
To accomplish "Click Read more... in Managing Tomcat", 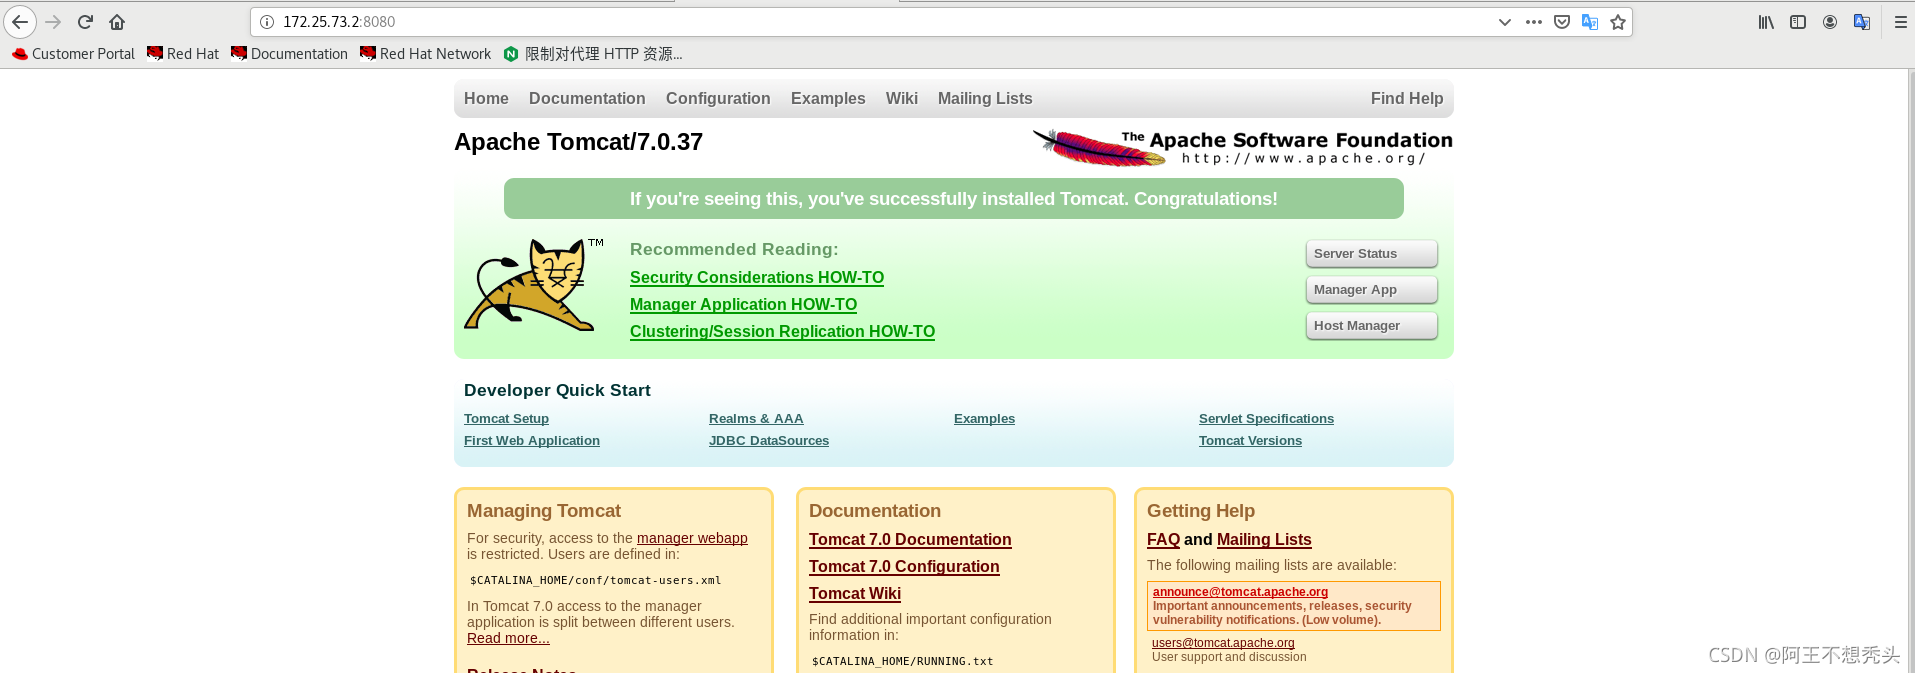I will 508,638.
